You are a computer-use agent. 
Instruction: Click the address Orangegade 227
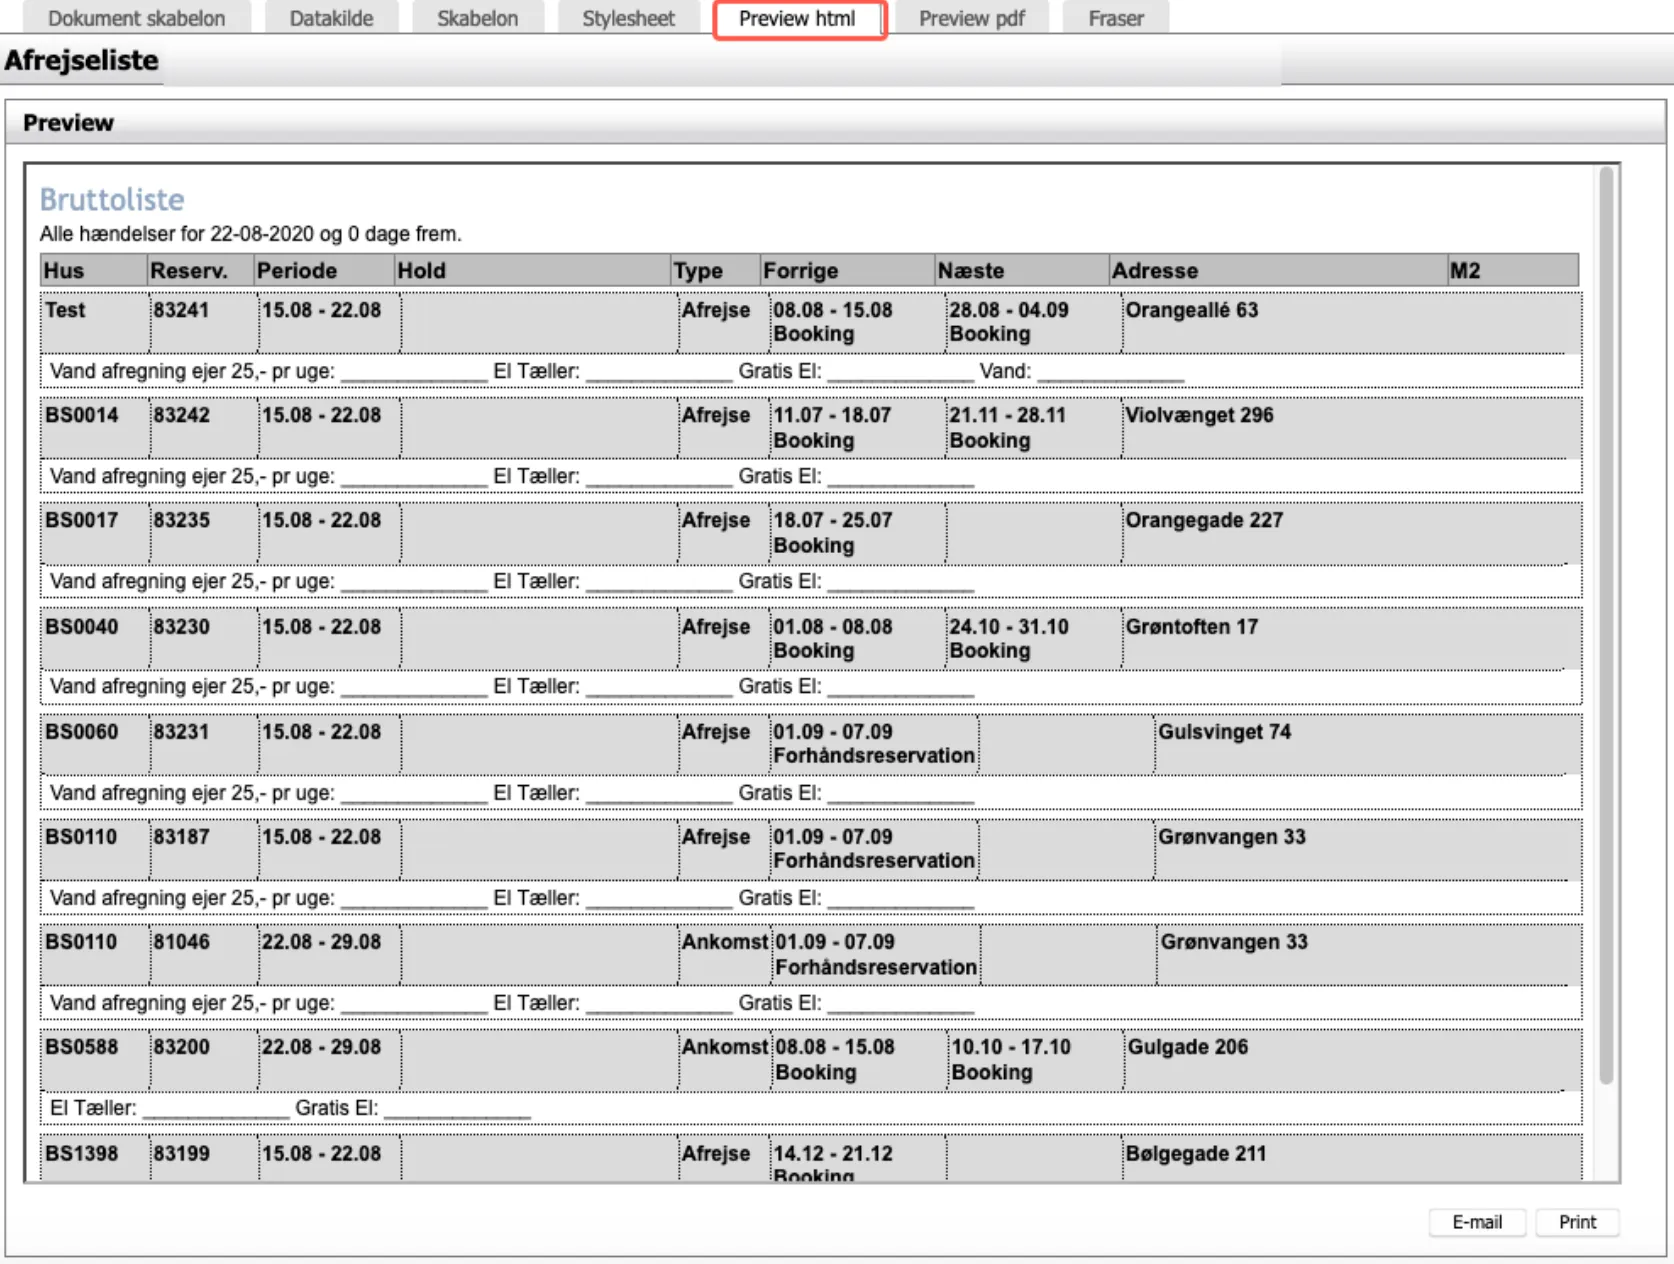click(x=1203, y=520)
